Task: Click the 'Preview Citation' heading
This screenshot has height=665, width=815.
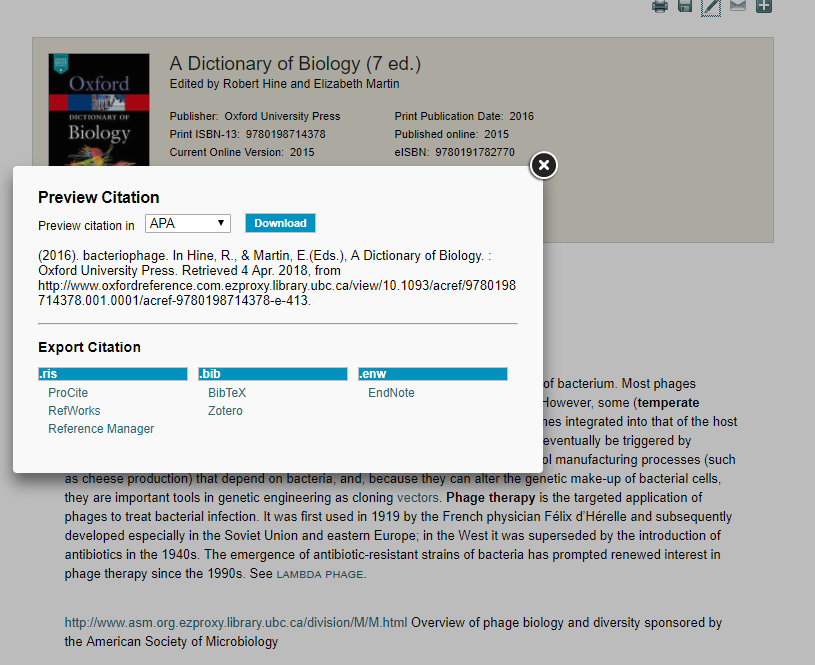Action: 99,198
